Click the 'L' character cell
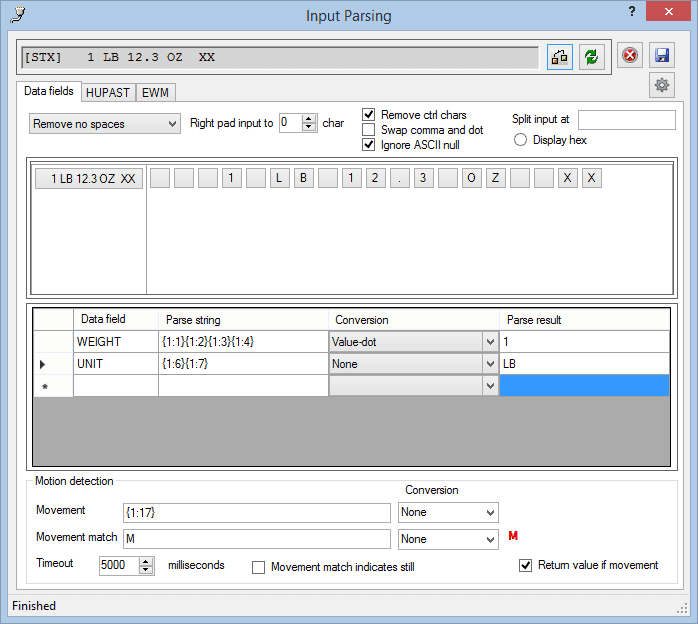698x624 pixels. (280, 178)
